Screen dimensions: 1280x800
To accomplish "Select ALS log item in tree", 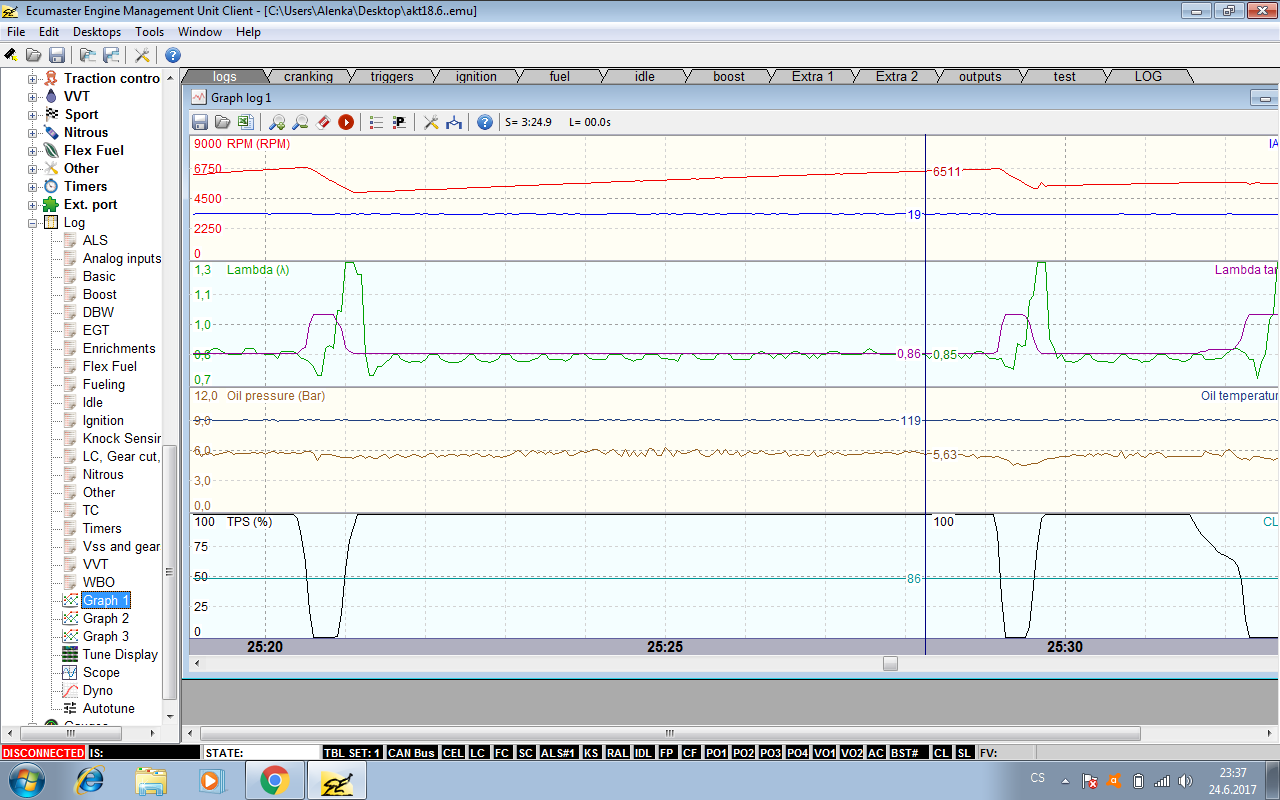I will coord(95,240).
